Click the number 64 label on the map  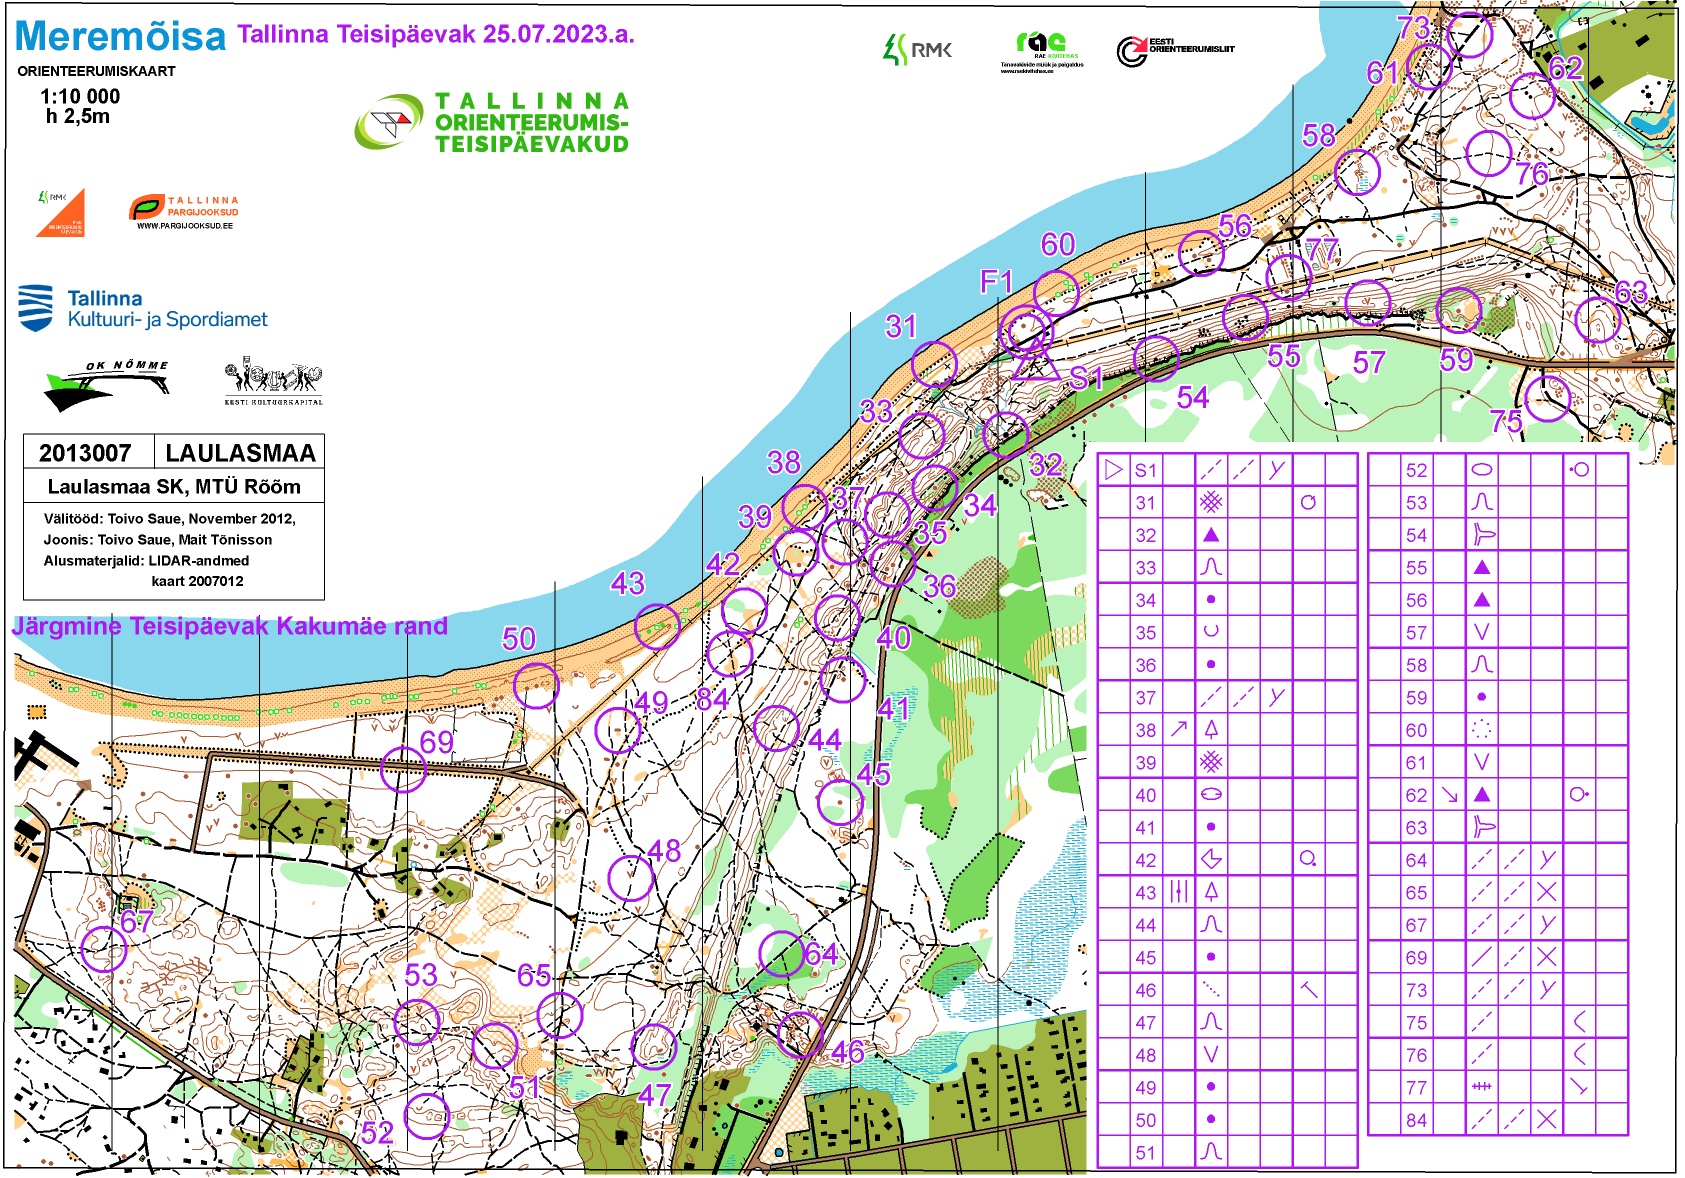click(x=821, y=954)
